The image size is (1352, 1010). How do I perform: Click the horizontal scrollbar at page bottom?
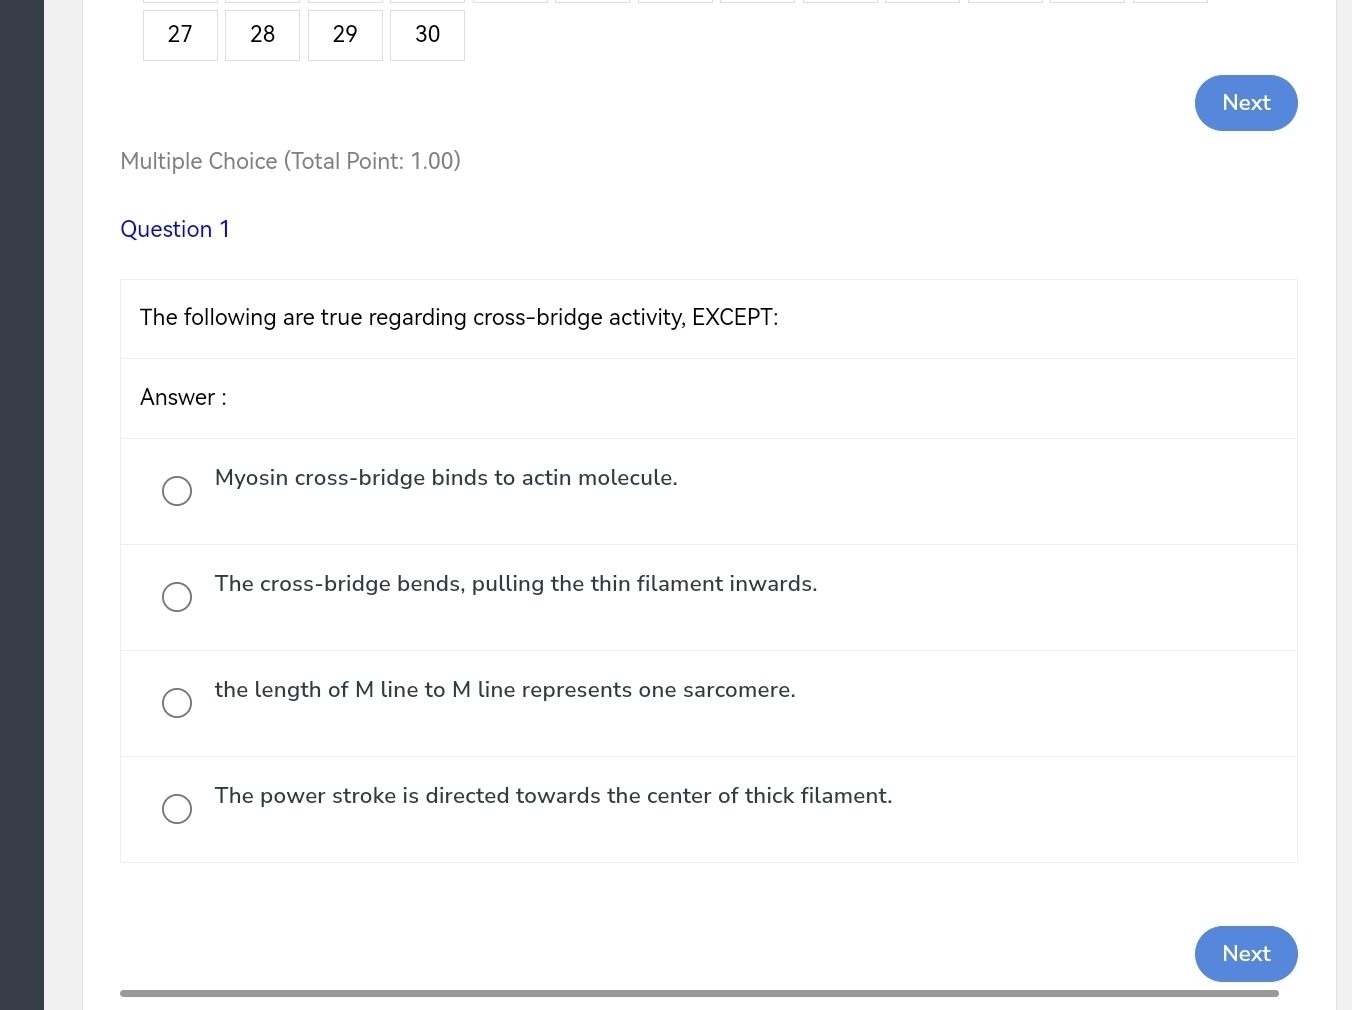(698, 993)
